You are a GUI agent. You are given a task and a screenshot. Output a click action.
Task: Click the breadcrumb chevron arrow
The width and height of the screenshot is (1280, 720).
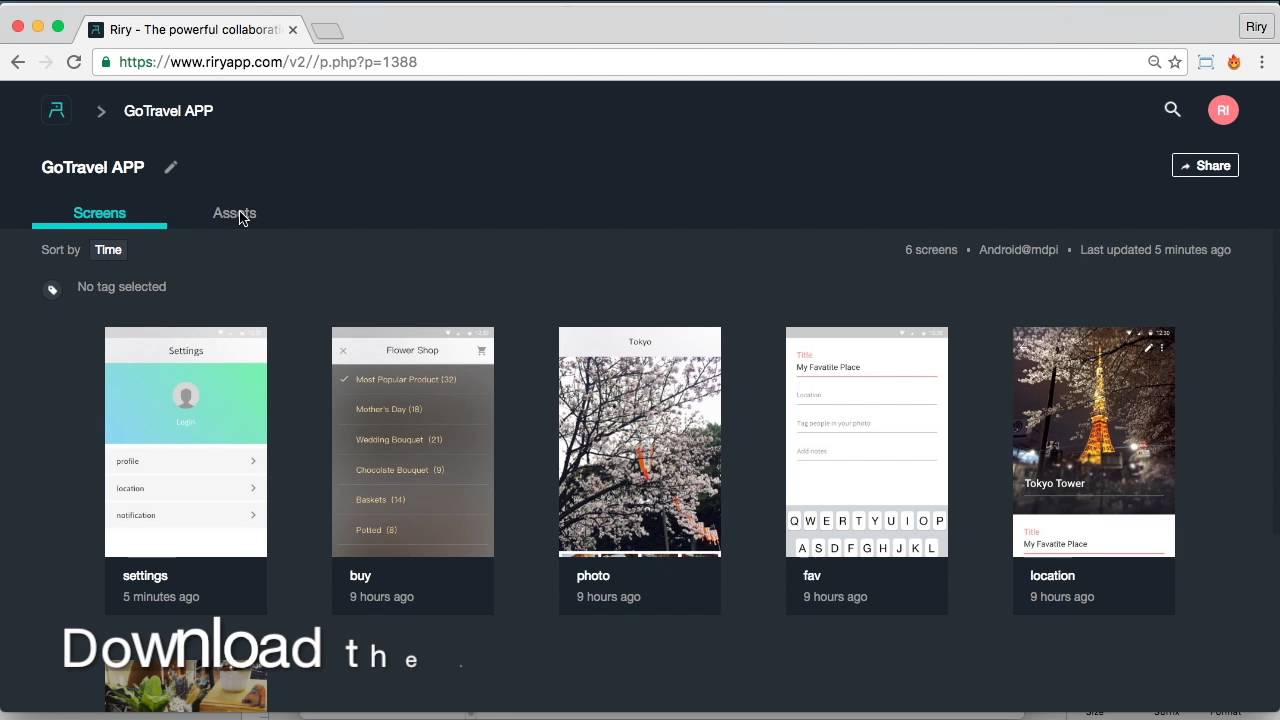coord(101,111)
